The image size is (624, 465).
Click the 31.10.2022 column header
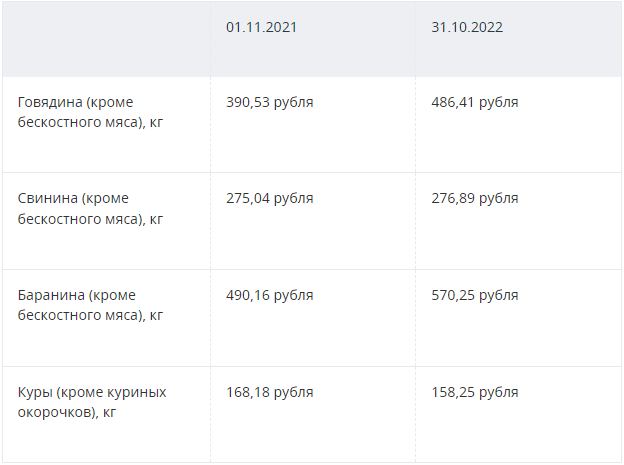click(x=467, y=27)
